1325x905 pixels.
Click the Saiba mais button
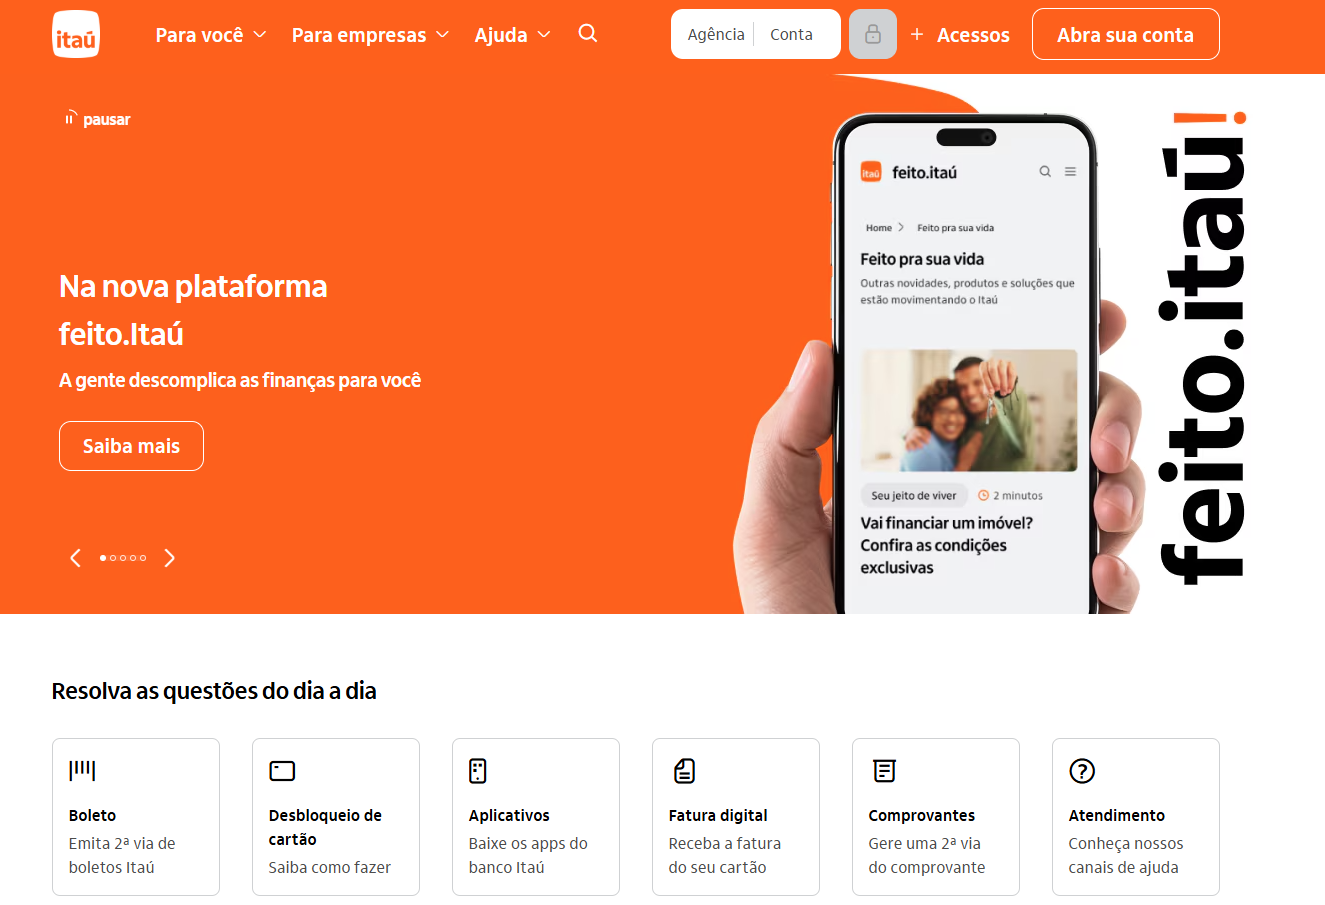pyautogui.click(x=131, y=446)
